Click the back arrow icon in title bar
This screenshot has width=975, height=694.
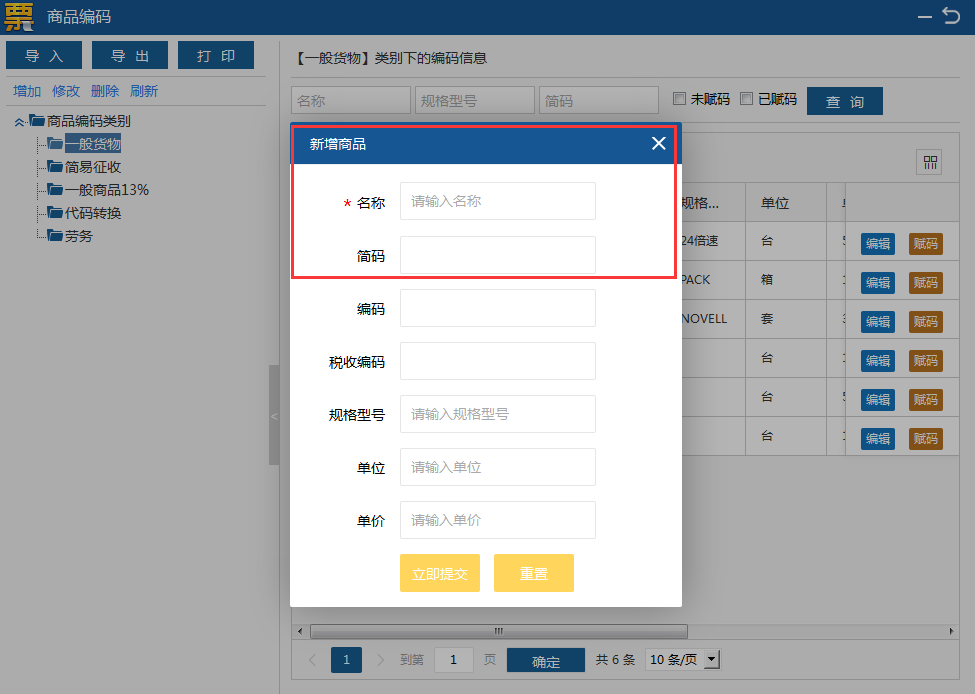pos(950,16)
